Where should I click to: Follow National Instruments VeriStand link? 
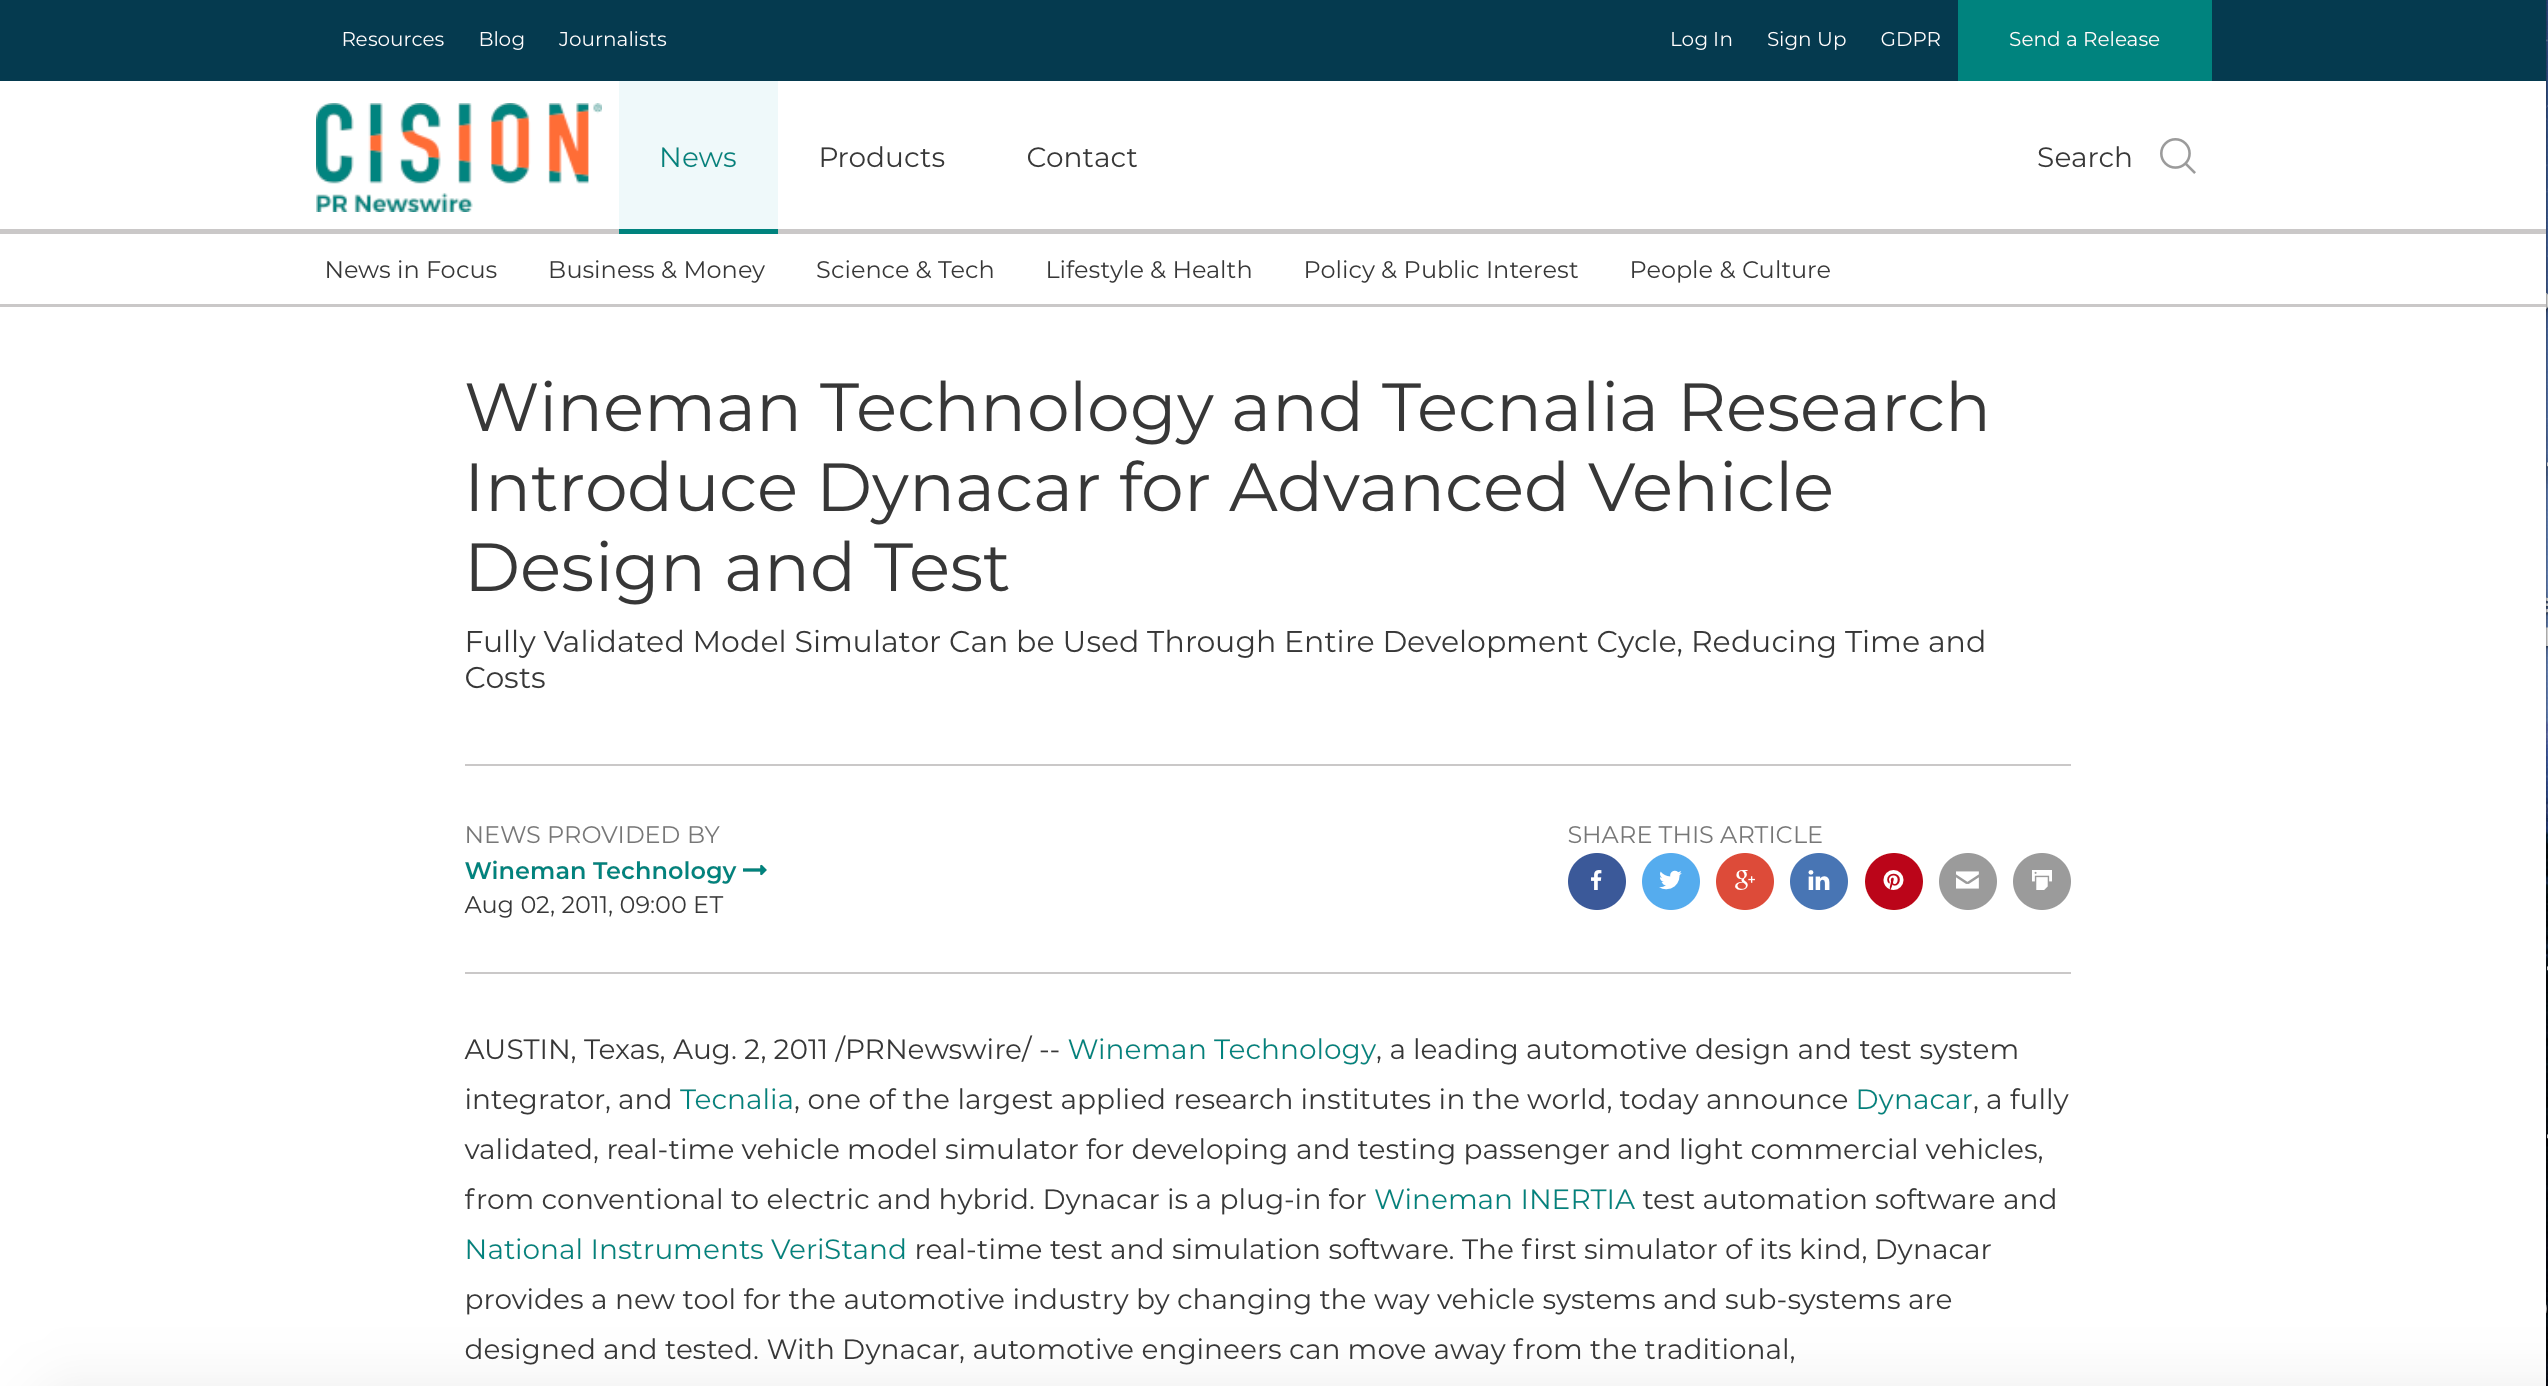pos(685,1249)
